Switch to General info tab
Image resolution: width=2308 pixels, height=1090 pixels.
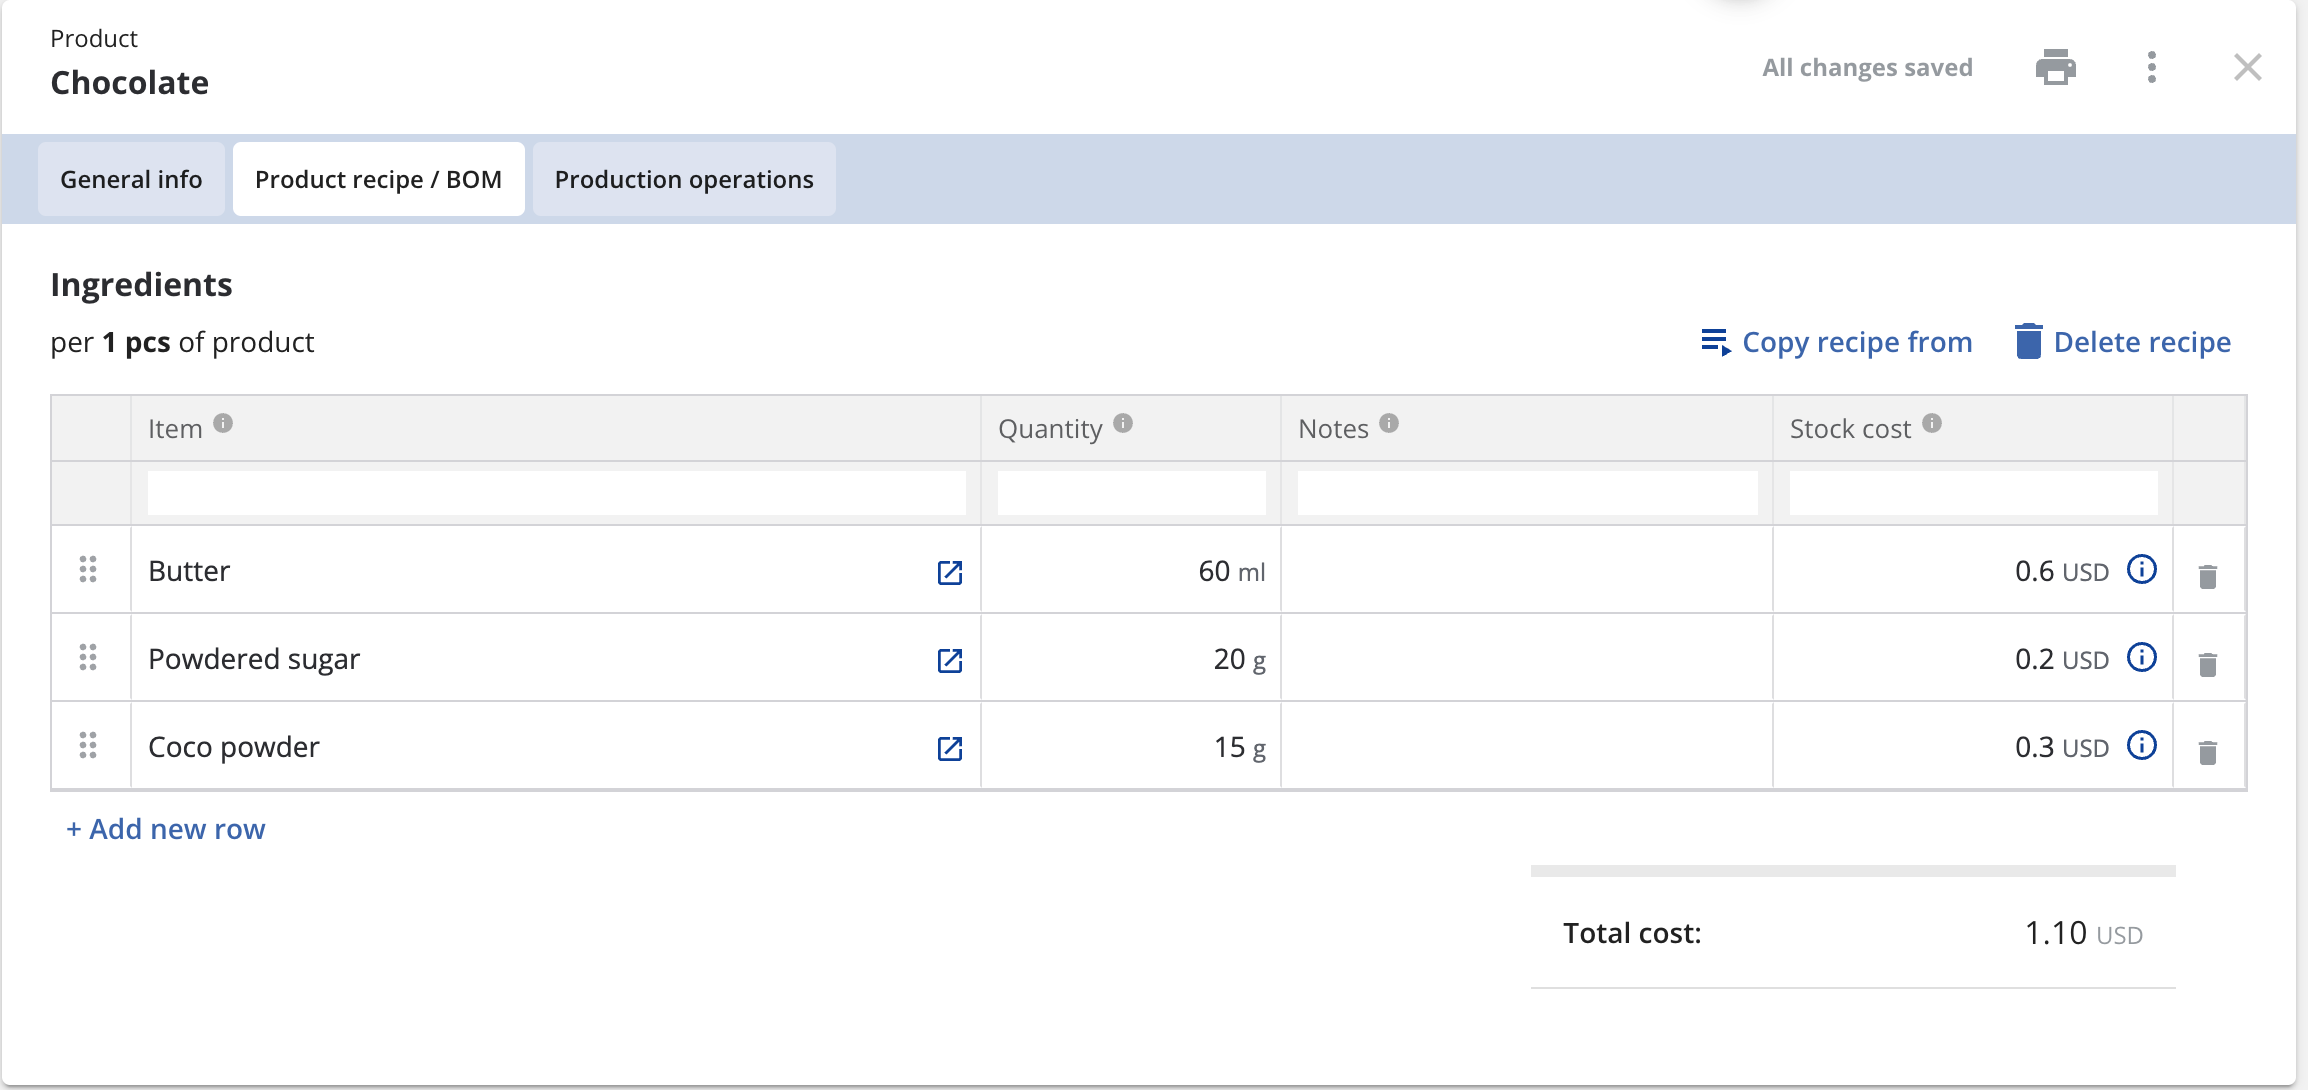[131, 179]
